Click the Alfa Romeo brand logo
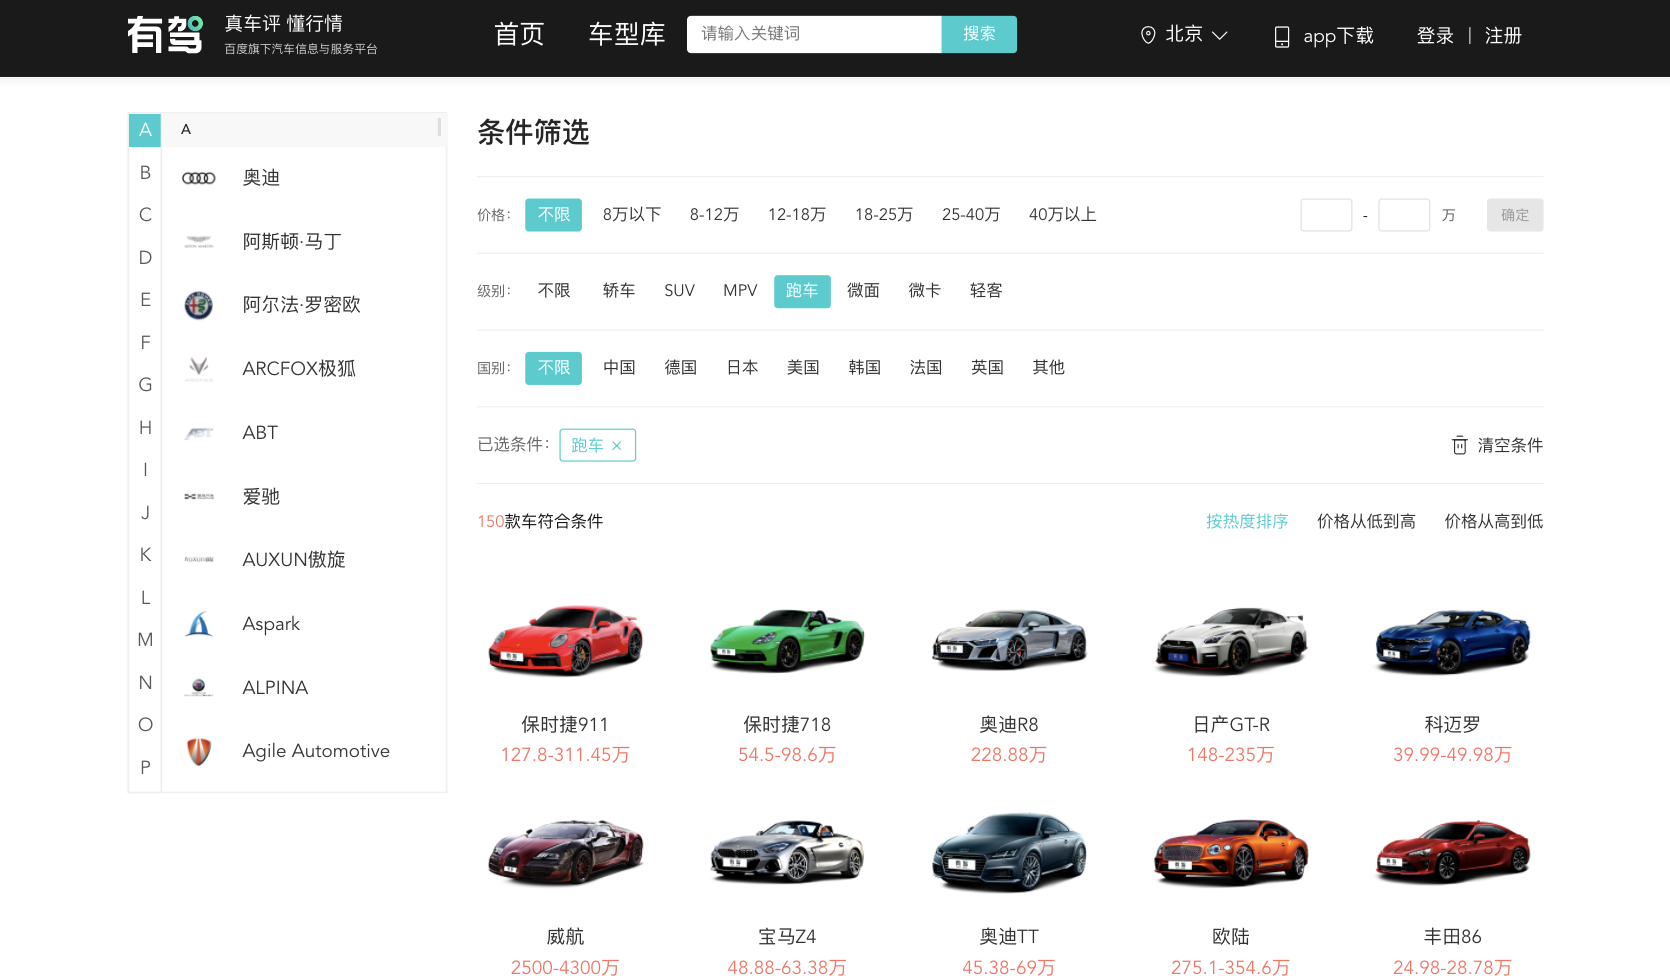The image size is (1670, 976). 199,305
